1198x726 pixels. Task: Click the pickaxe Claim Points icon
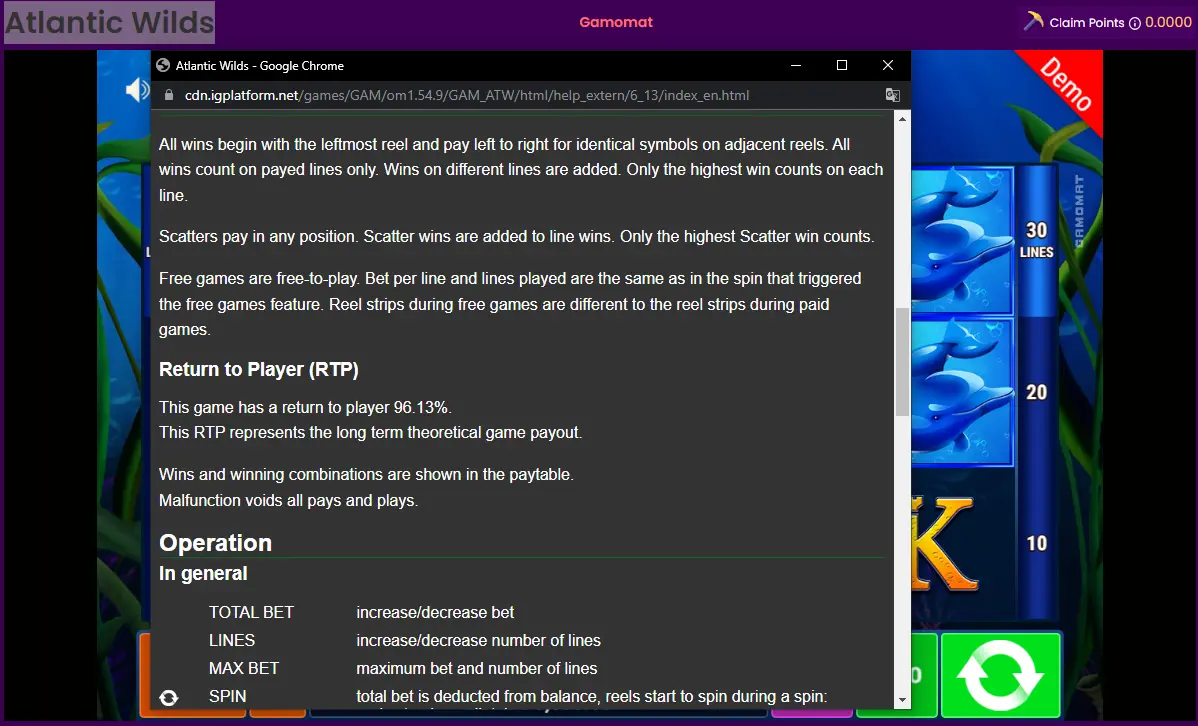(x=1034, y=21)
